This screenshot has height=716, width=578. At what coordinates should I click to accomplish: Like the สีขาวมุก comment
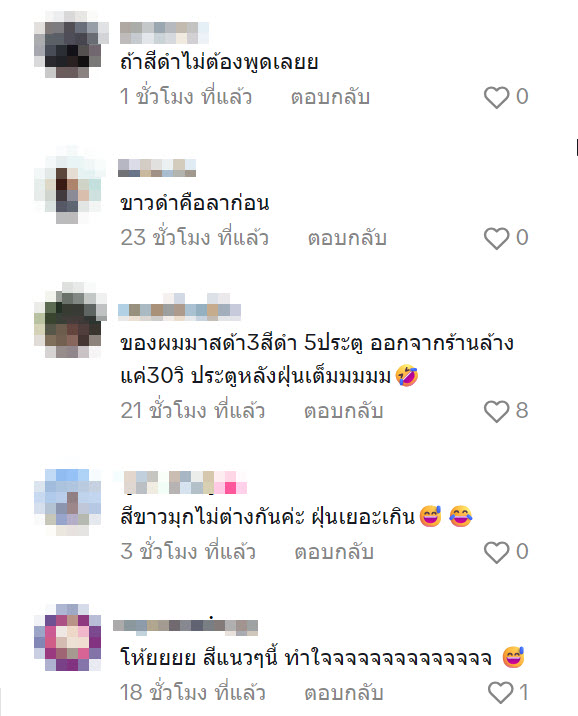(496, 553)
